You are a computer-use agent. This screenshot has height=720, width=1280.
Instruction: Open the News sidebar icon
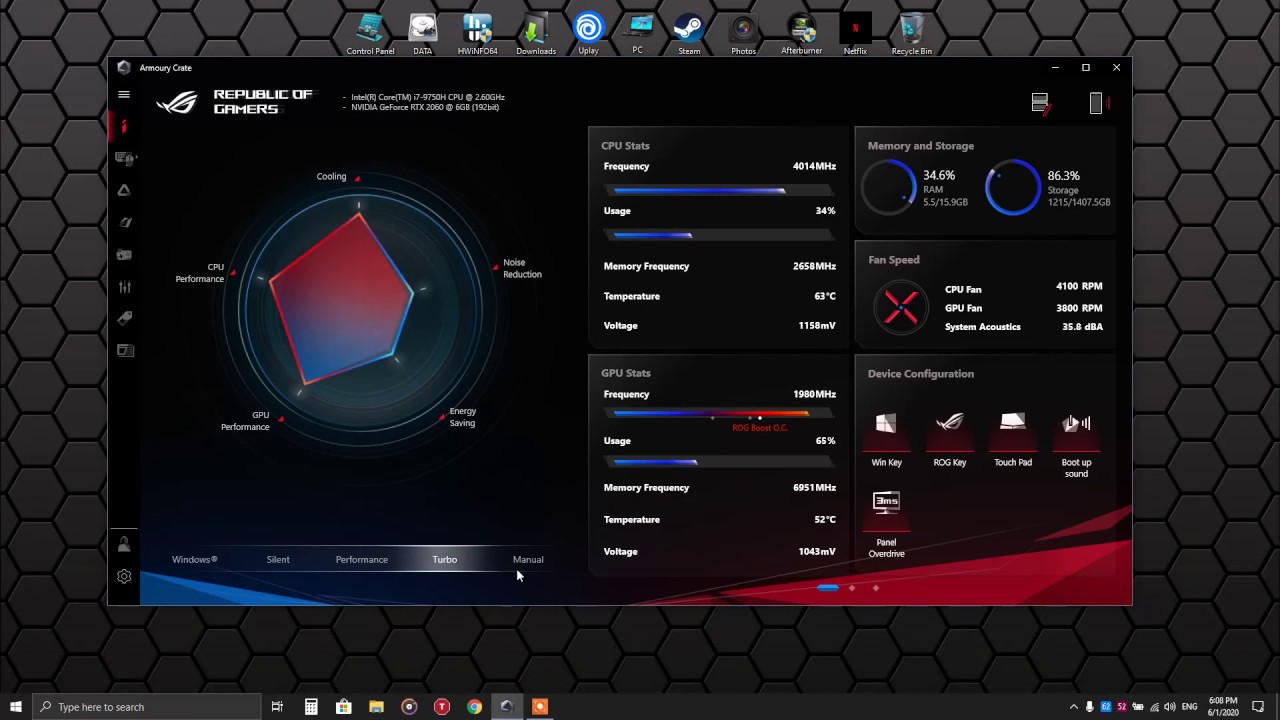125,350
